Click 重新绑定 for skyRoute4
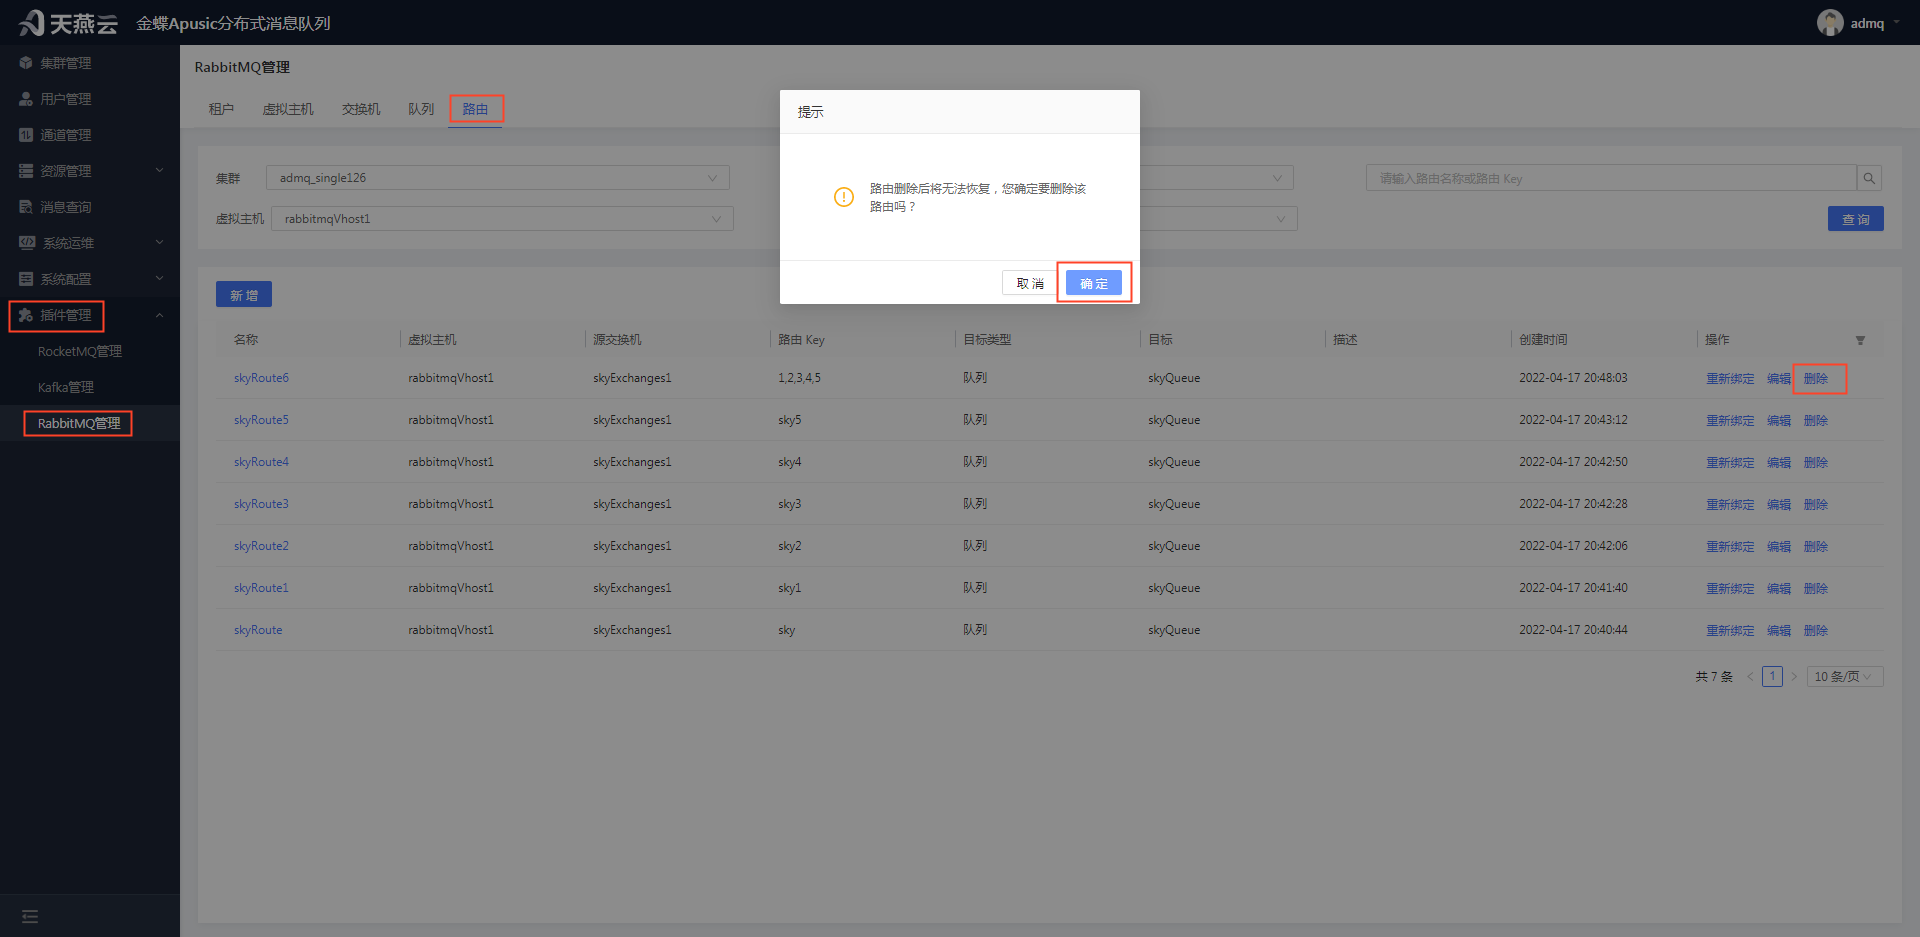1920x937 pixels. pos(1730,462)
